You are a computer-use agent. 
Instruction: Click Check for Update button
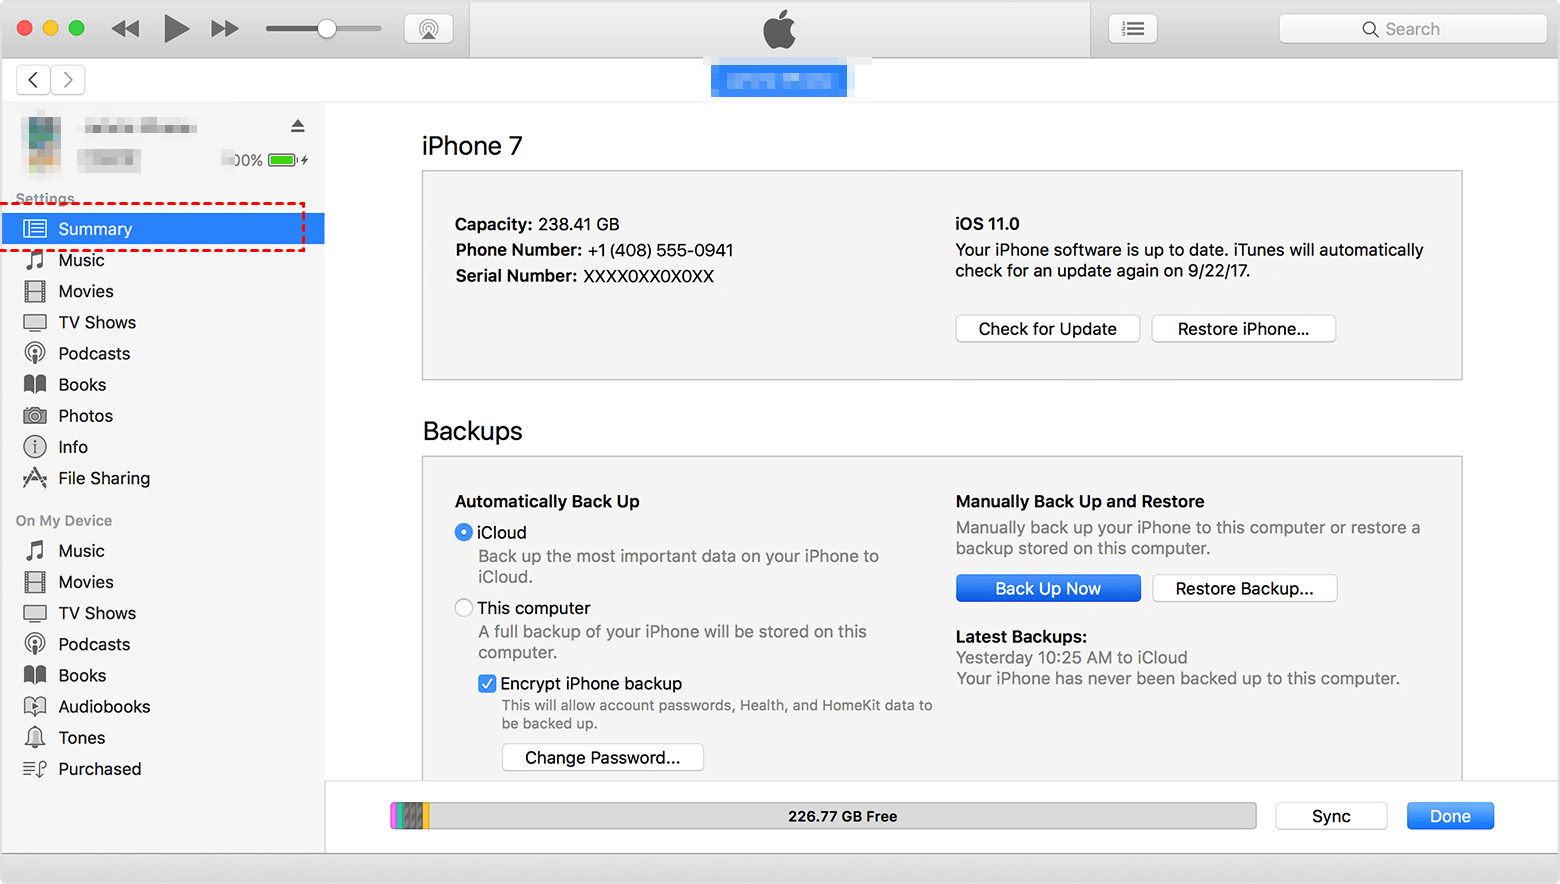pos(1047,329)
